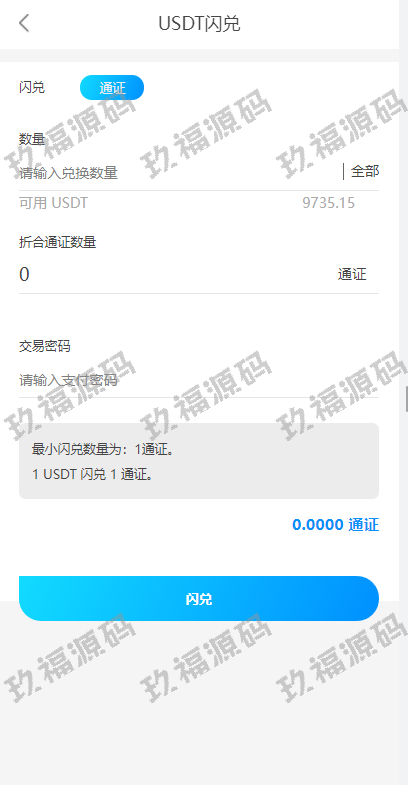Click the 通证 unit label beside converted amount

352,274
